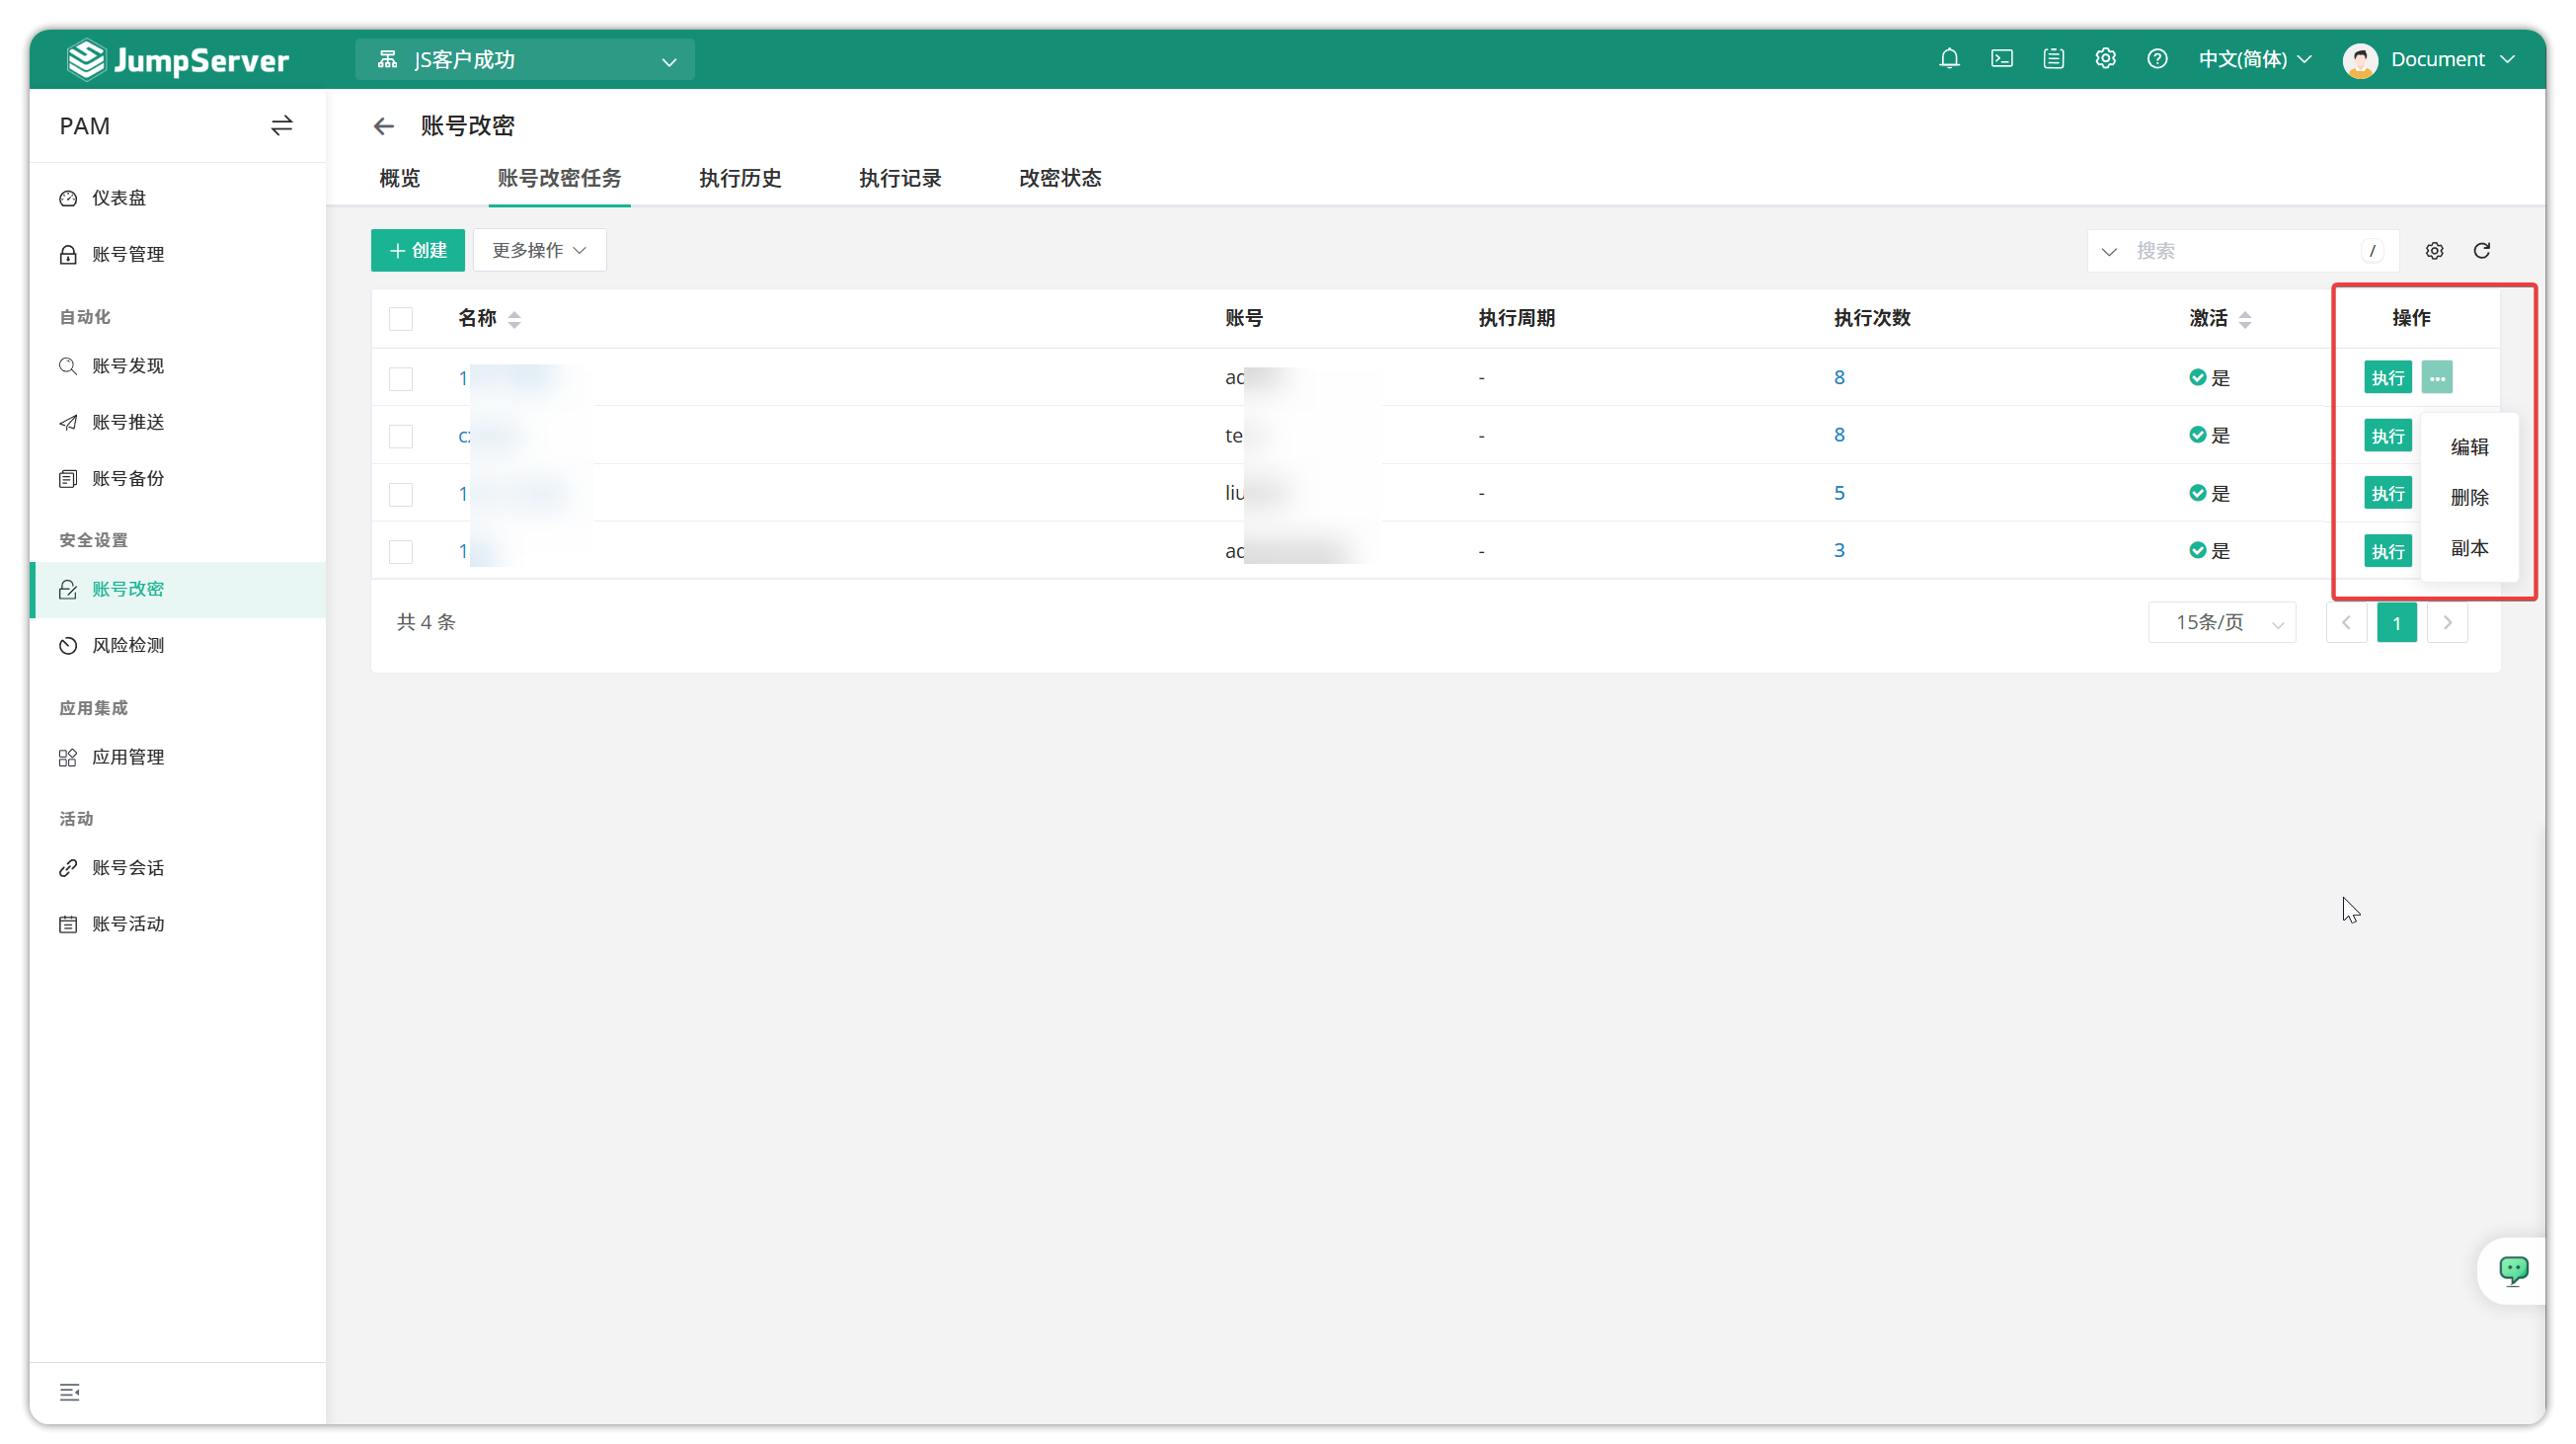
Task: Click 执行 in the fourth row
Action: 2387,551
